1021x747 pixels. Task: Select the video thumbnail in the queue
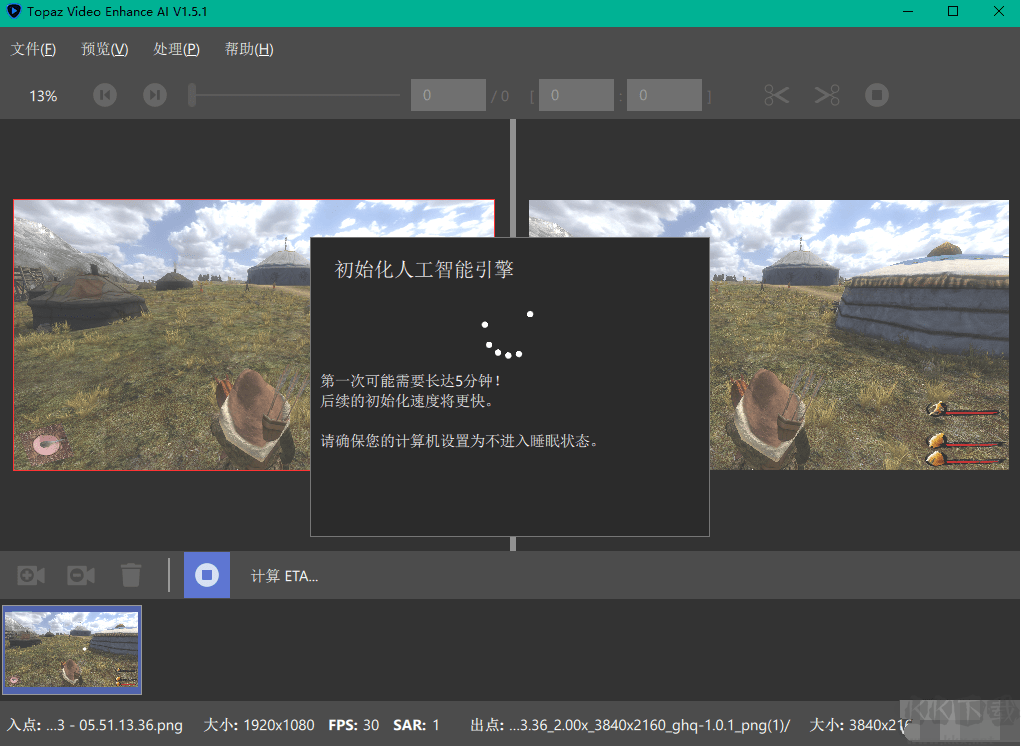[72, 650]
